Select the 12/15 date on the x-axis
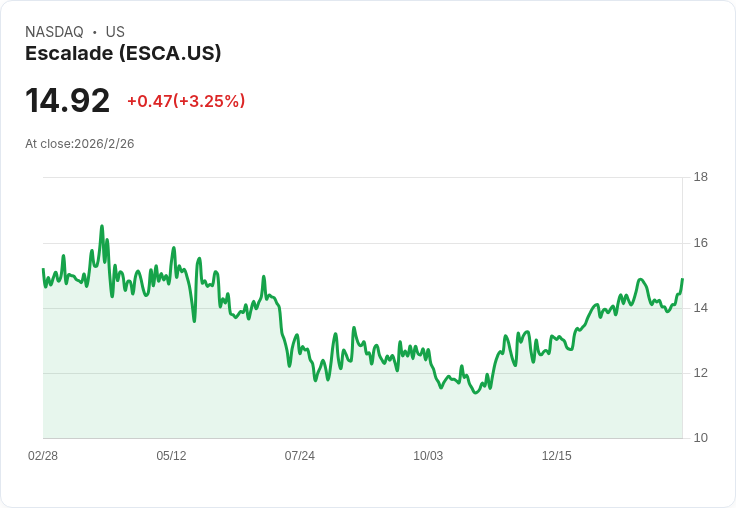 point(557,456)
